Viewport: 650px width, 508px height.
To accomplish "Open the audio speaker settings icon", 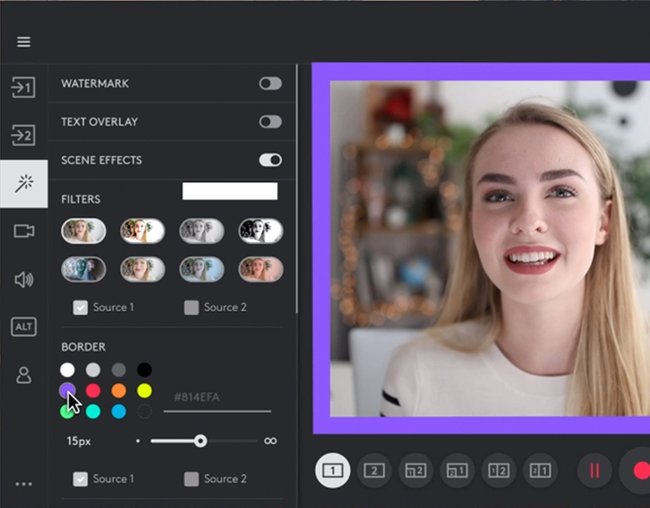I will 24,280.
